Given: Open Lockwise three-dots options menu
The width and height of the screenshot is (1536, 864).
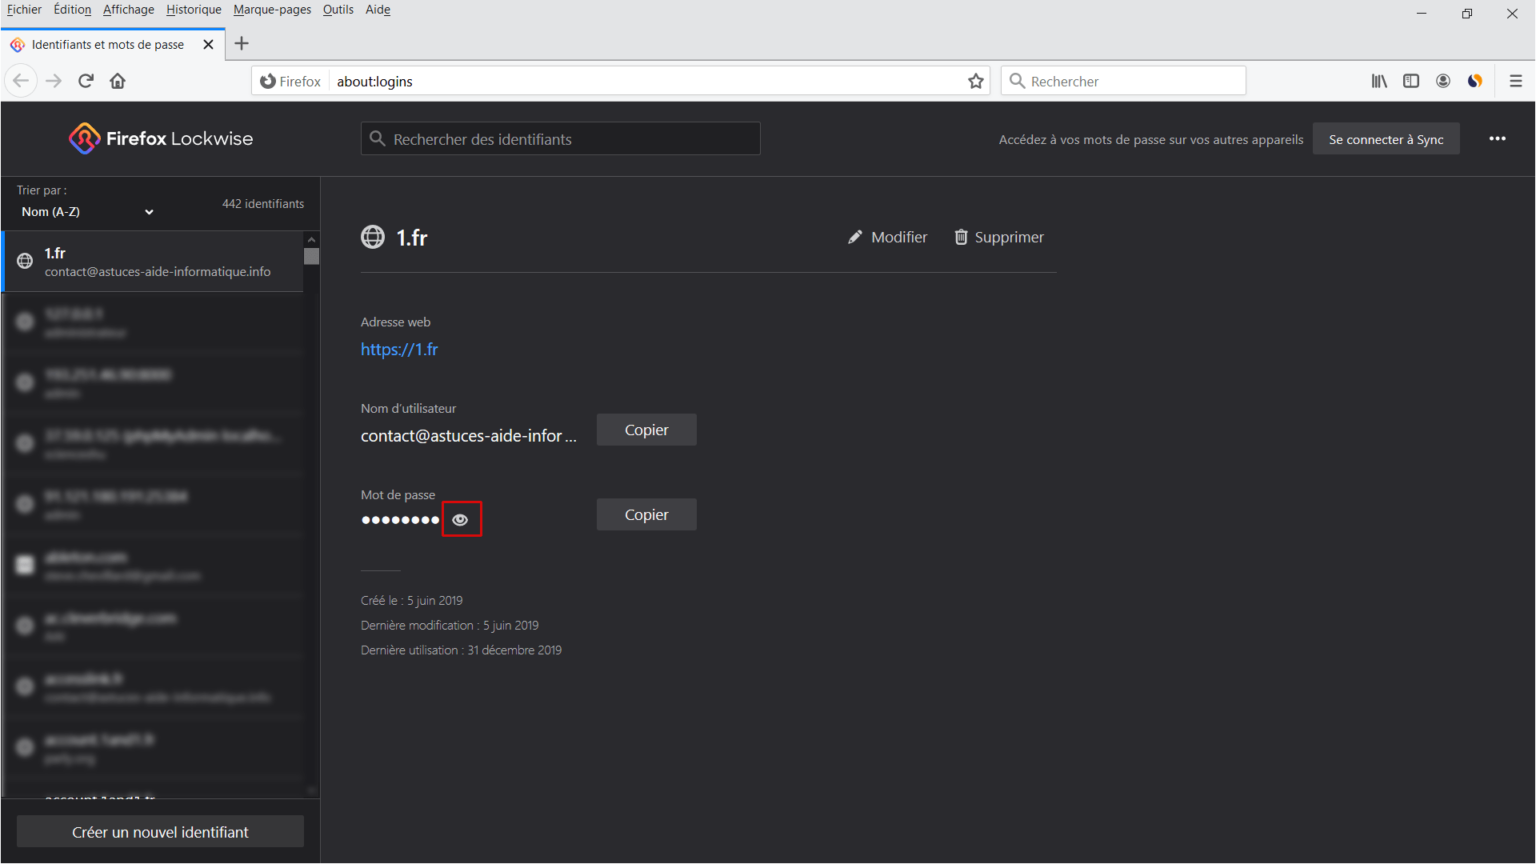Looking at the screenshot, I should [1497, 139].
